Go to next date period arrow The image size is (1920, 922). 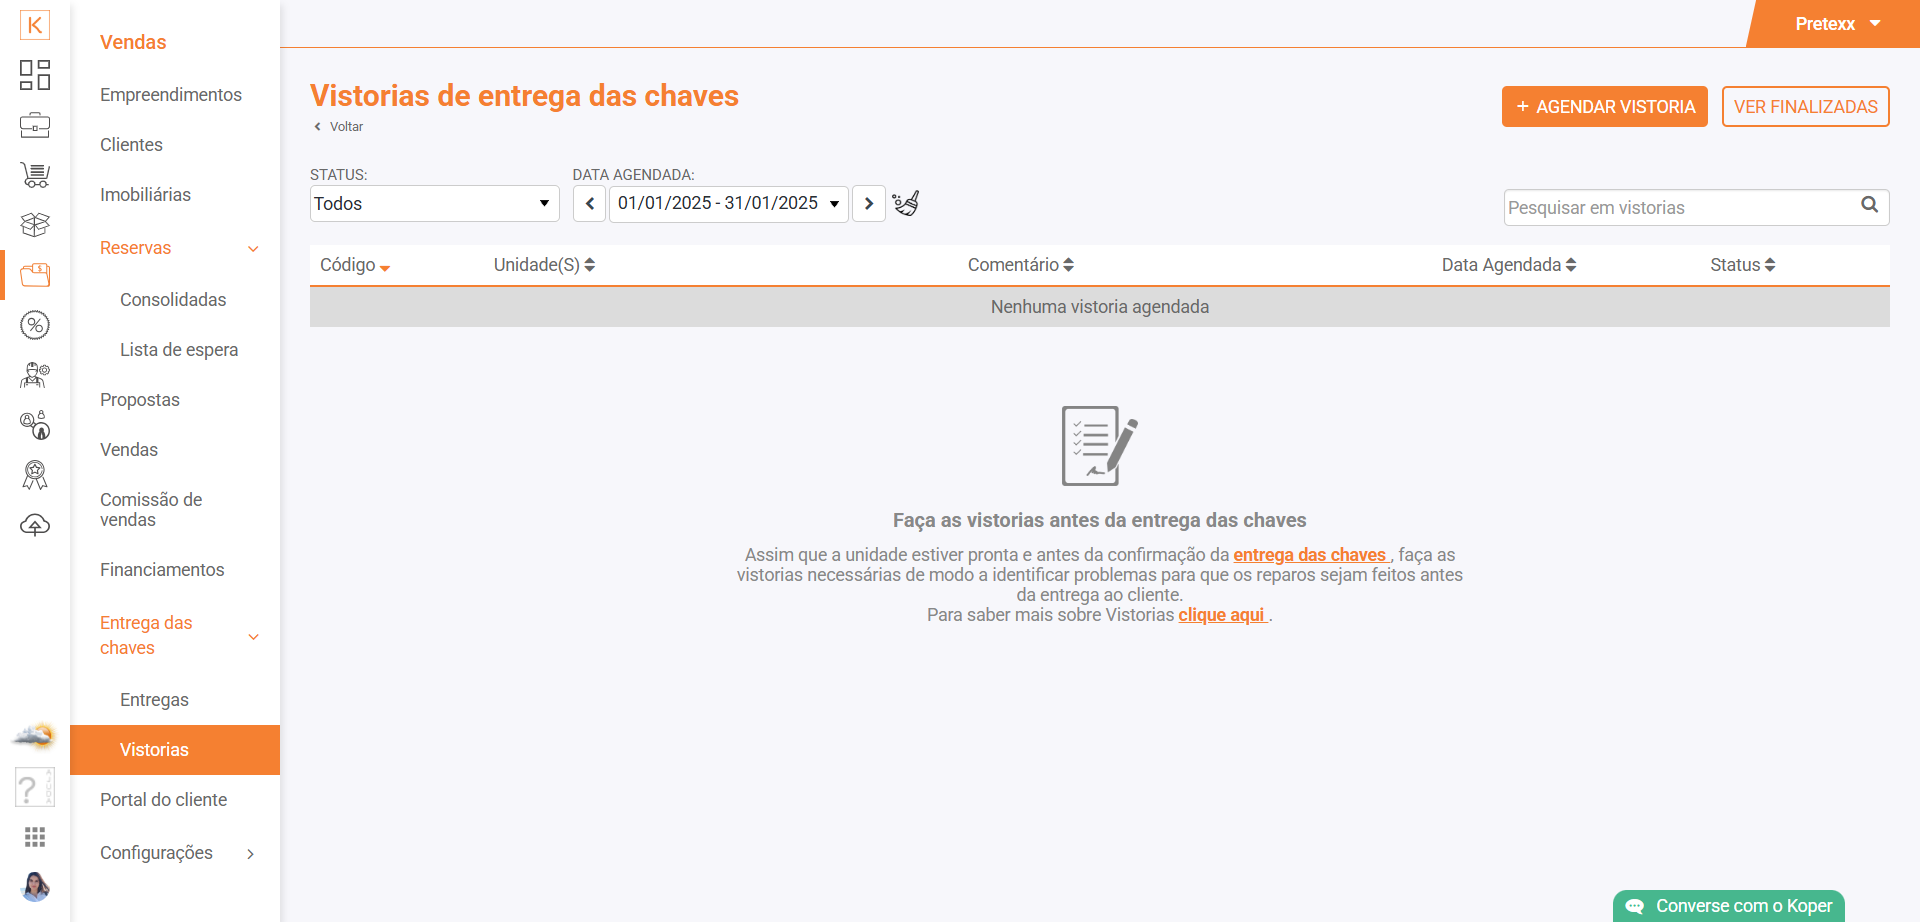coord(869,204)
